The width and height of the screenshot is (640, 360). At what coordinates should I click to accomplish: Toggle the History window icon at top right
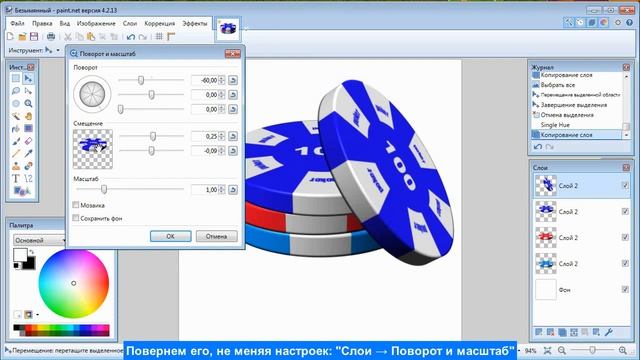click(580, 23)
